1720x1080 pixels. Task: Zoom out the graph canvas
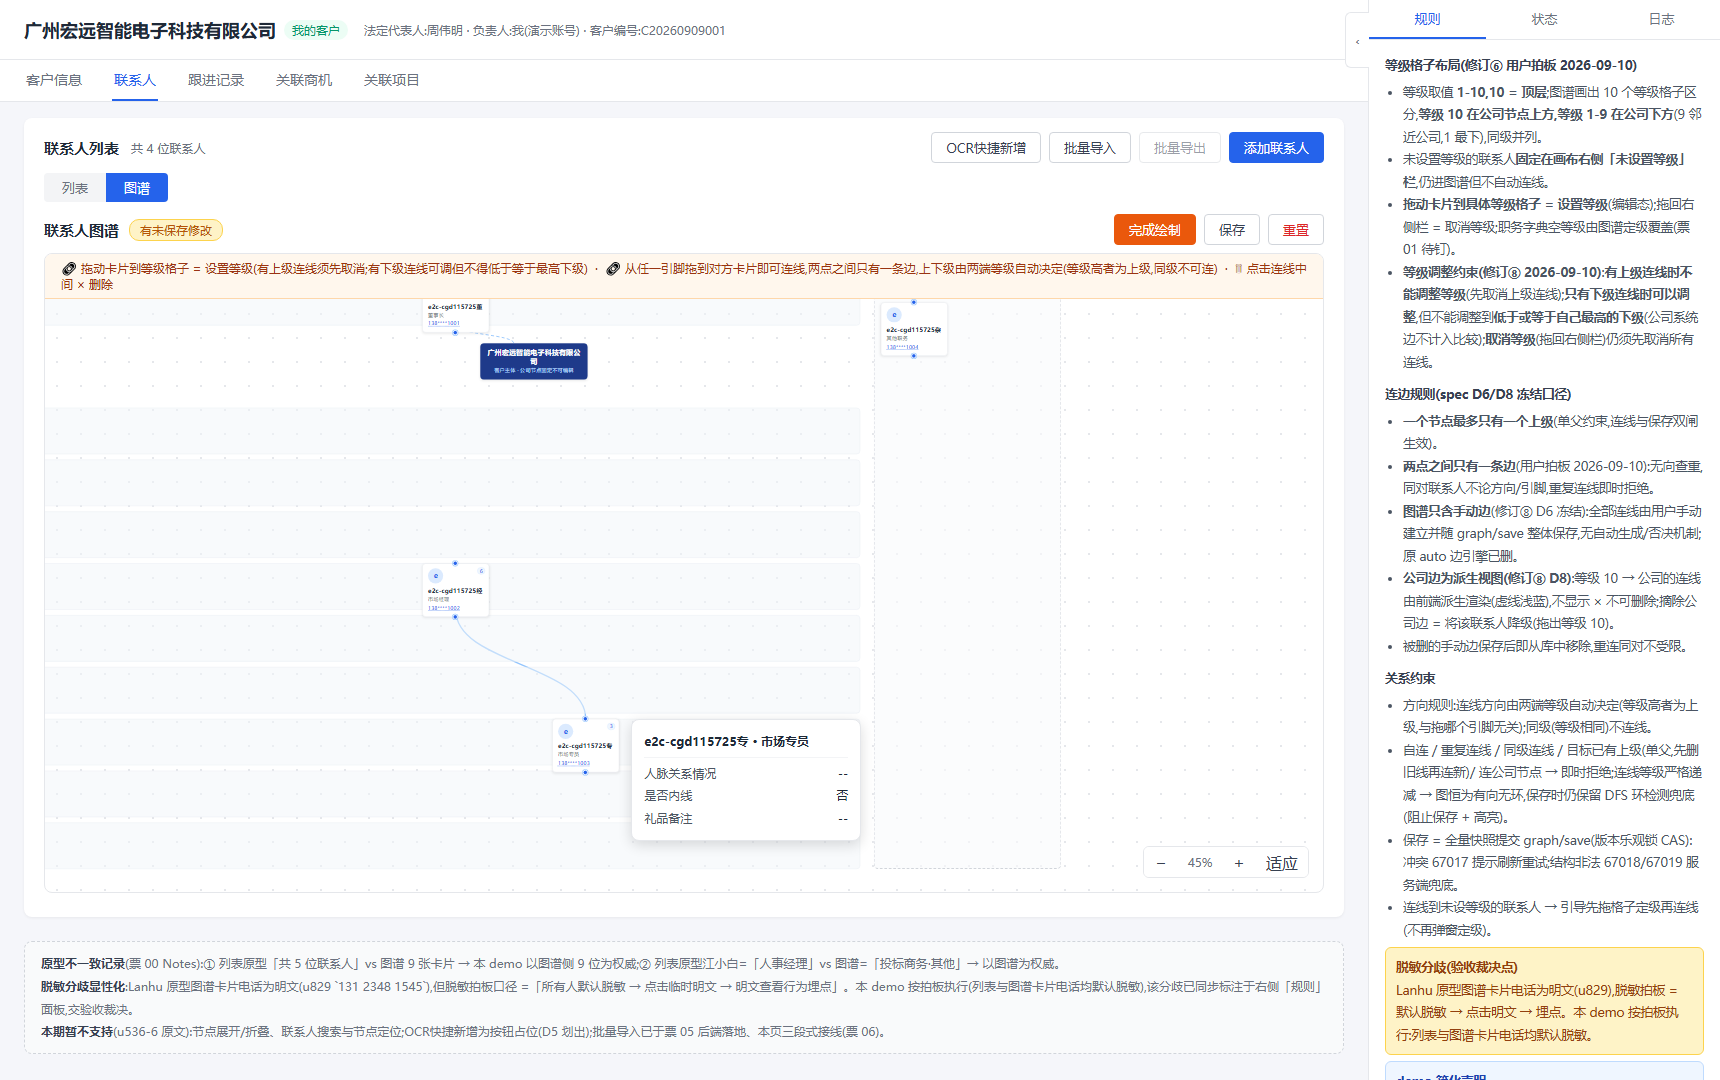click(1161, 863)
